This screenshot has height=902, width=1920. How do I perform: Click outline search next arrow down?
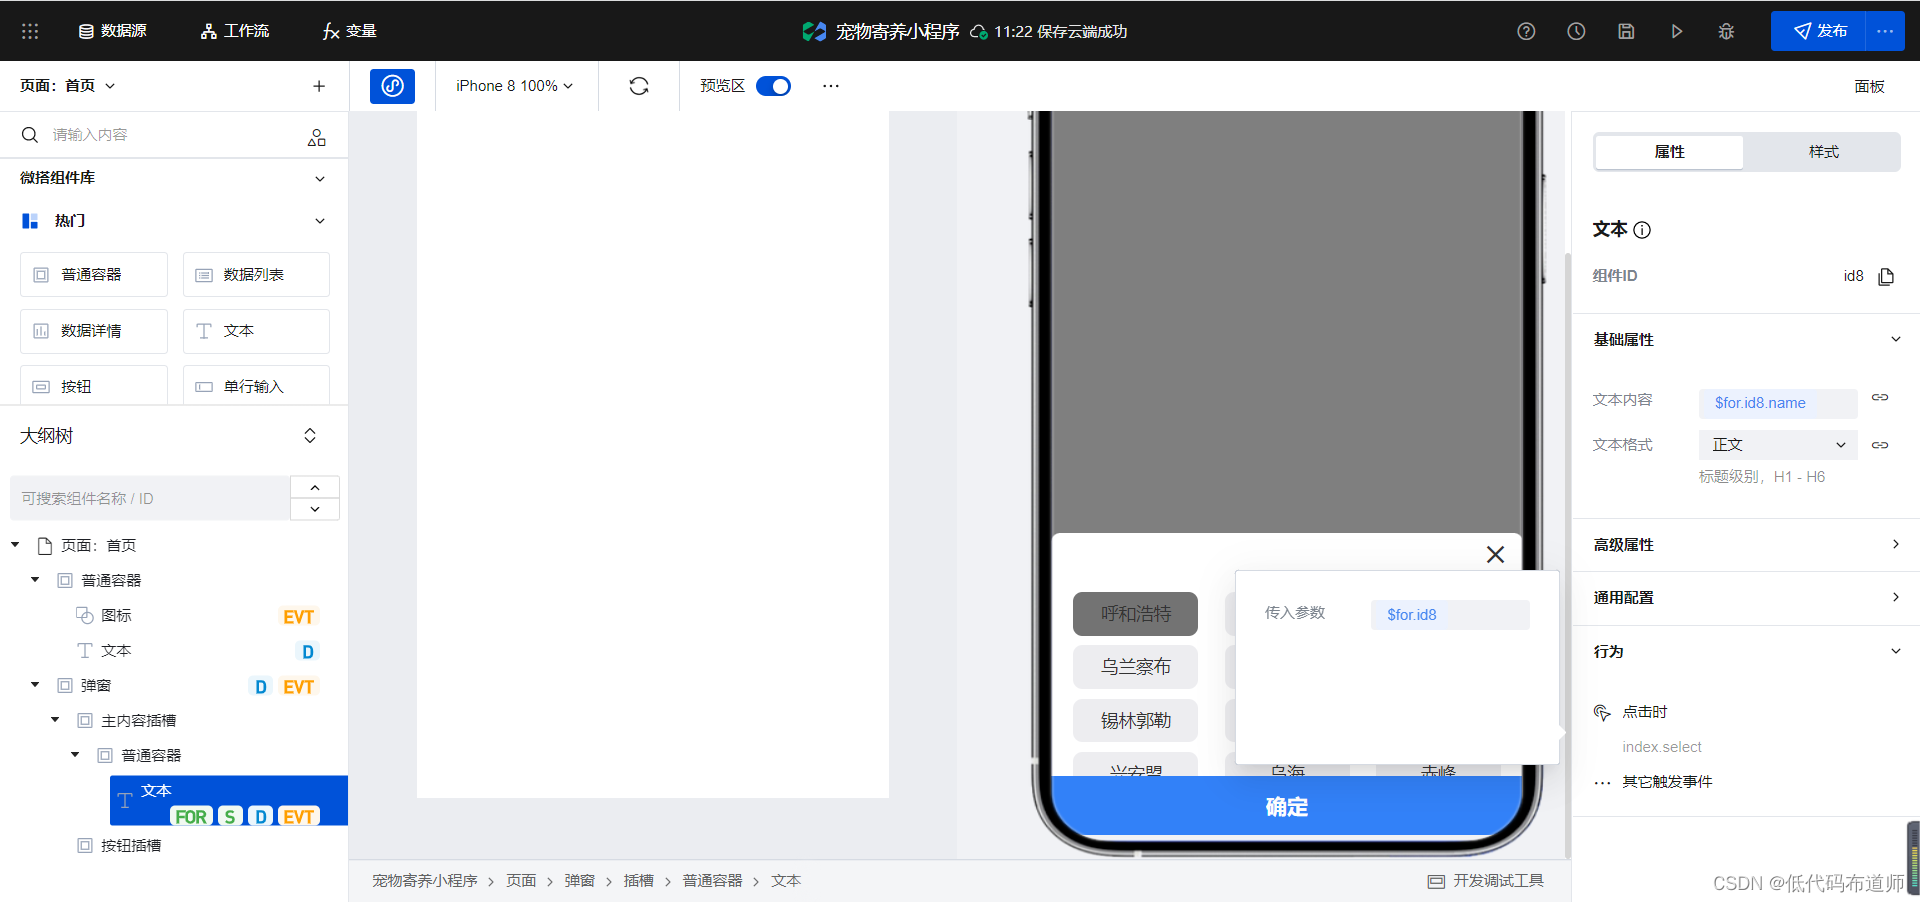tap(315, 509)
